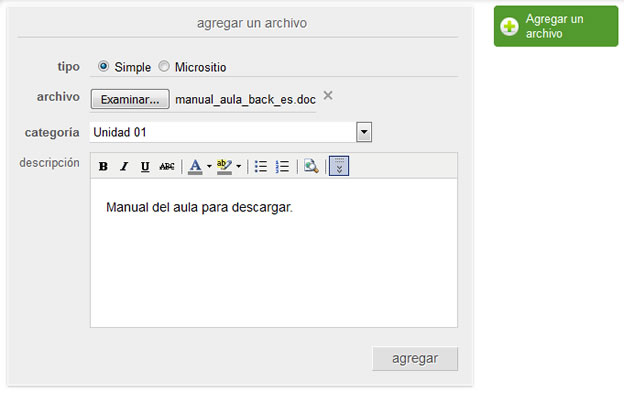
Task: Click the 'tipo' label
Action: tap(68, 66)
